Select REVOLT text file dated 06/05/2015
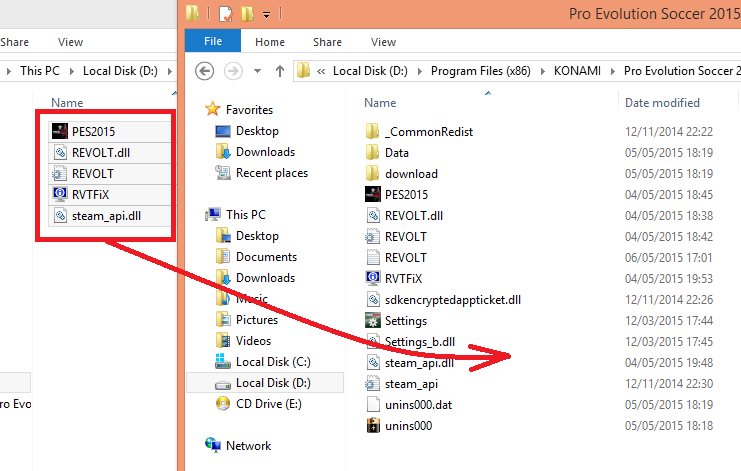Viewport: 741px width, 471px height. click(396, 257)
